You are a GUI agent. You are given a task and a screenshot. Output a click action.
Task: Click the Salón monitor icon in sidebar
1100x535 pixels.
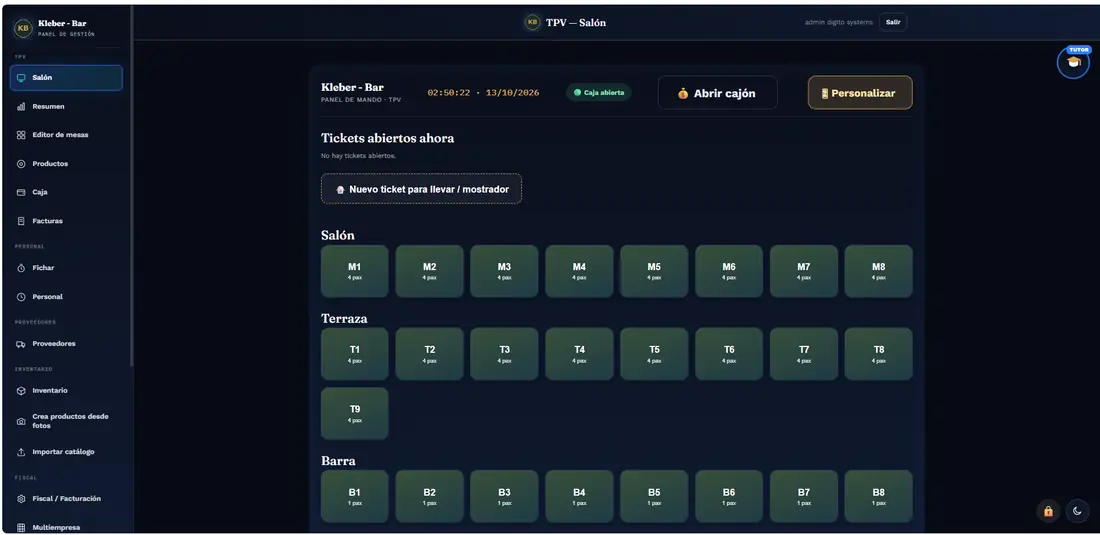tap(21, 78)
